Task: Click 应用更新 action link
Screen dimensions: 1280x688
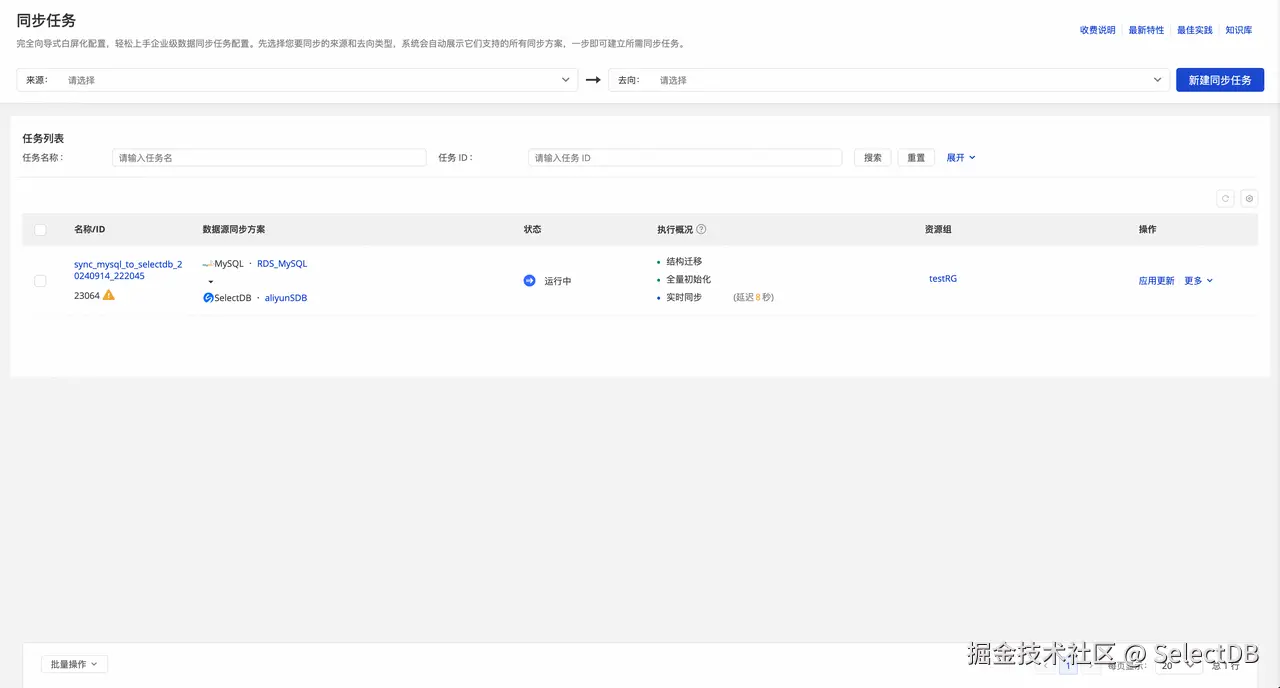Action: [x=1156, y=281]
